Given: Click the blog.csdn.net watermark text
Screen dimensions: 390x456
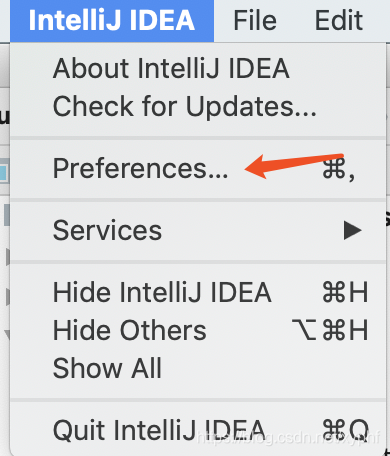Looking at the screenshot, I should (289, 437).
